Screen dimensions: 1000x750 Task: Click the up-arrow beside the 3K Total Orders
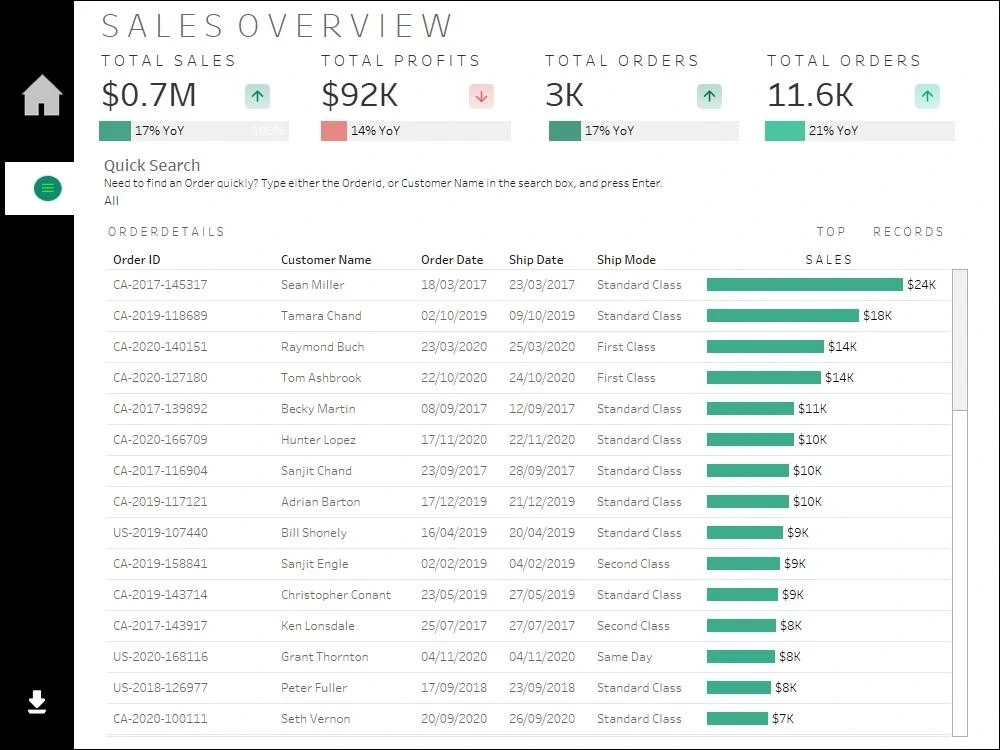(x=708, y=96)
